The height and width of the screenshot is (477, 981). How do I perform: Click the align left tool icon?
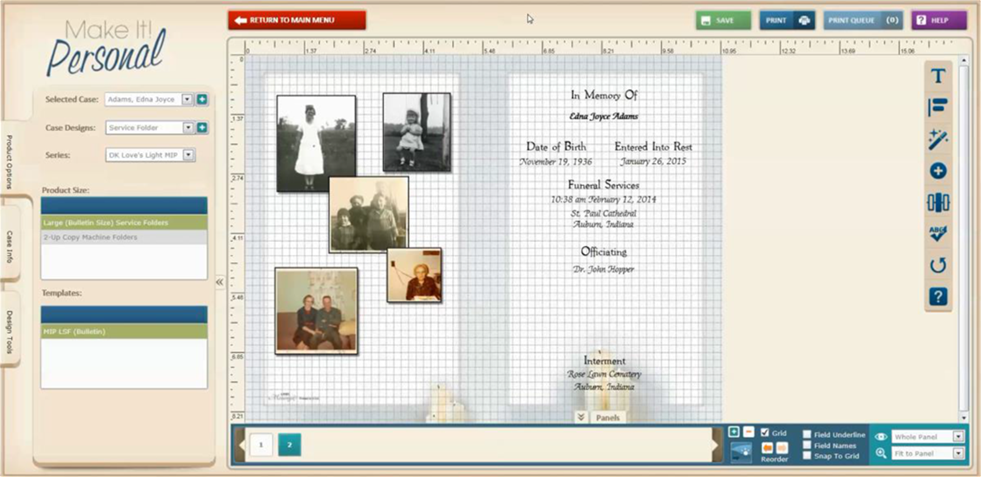coord(937,107)
